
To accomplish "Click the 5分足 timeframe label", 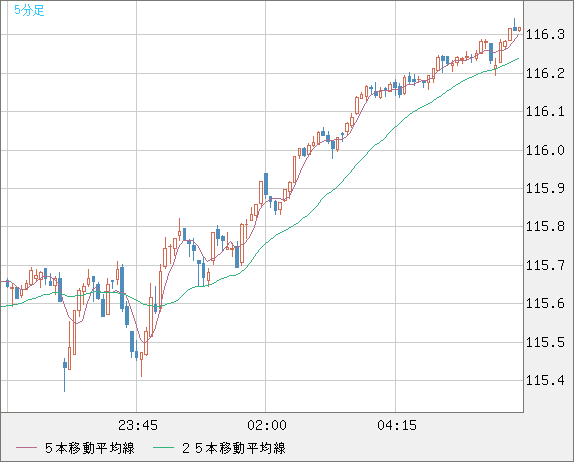I will 29,10.
